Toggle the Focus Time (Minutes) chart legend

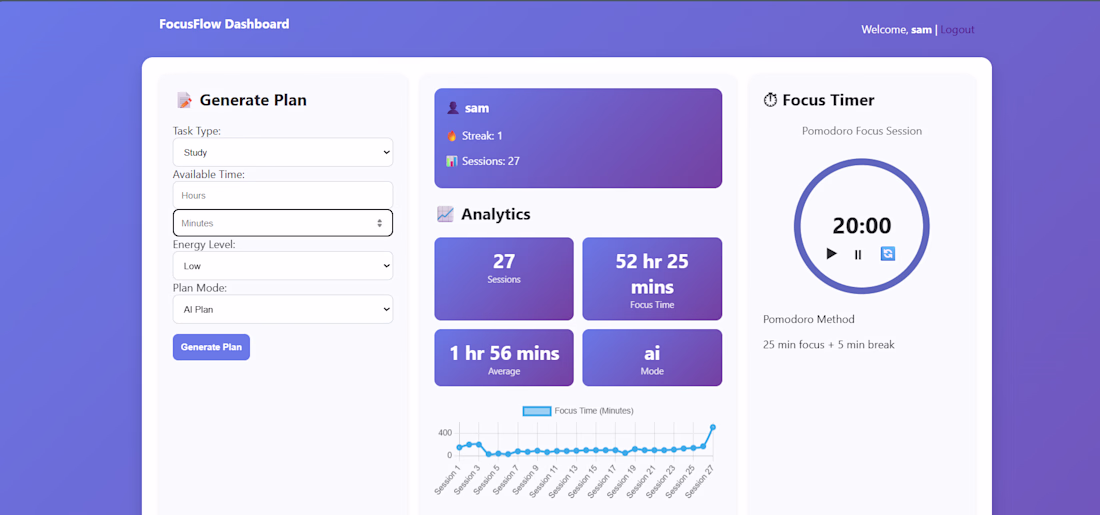pos(578,410)
